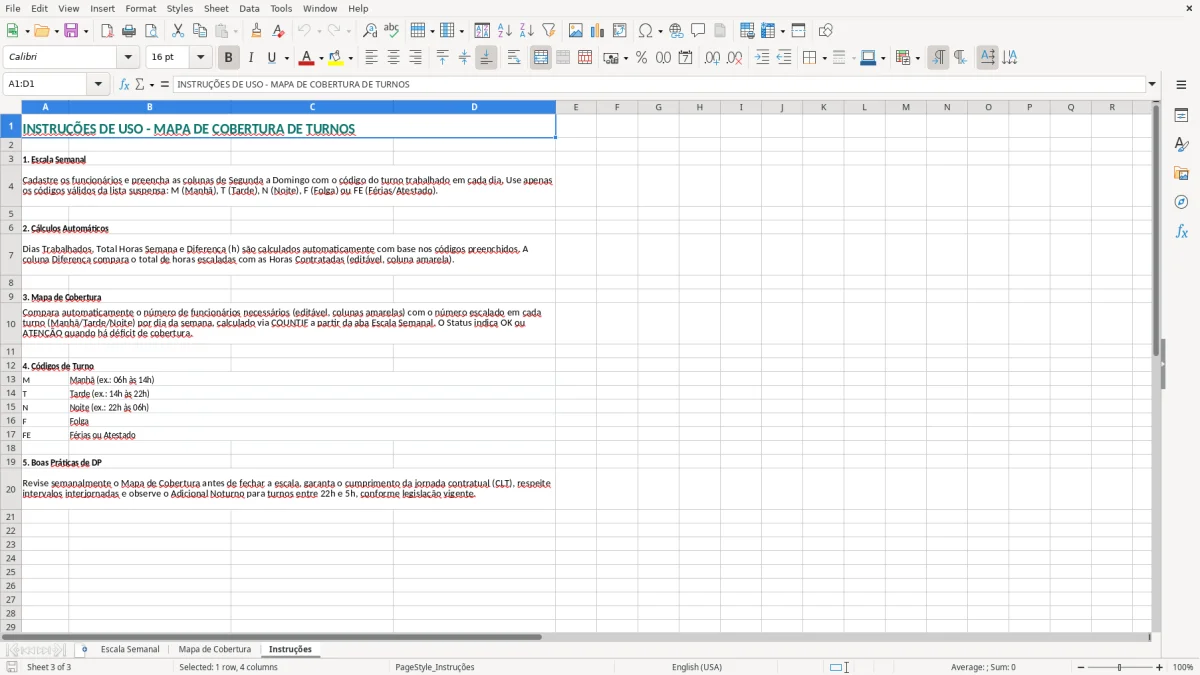Image resolution: width=1200 pixels, height=675 pixels.
Task: Run the spelling check
Action: point(392,31)
